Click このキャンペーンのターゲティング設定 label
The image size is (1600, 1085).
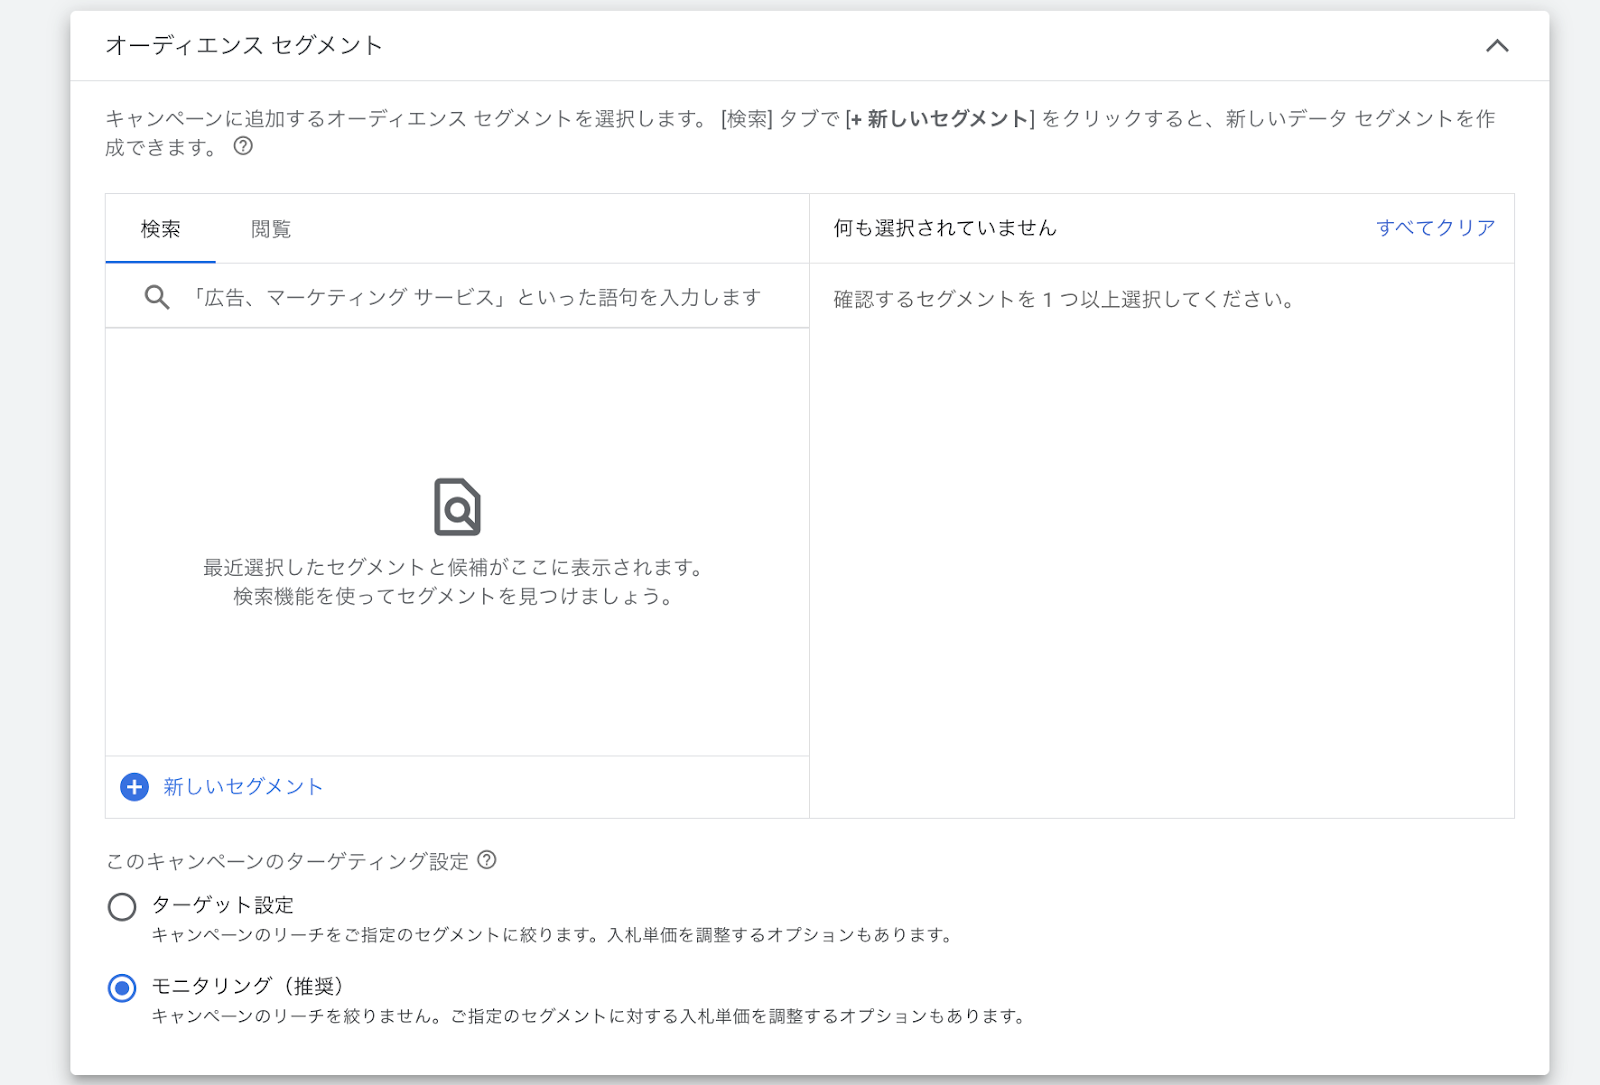click(287, 861)
